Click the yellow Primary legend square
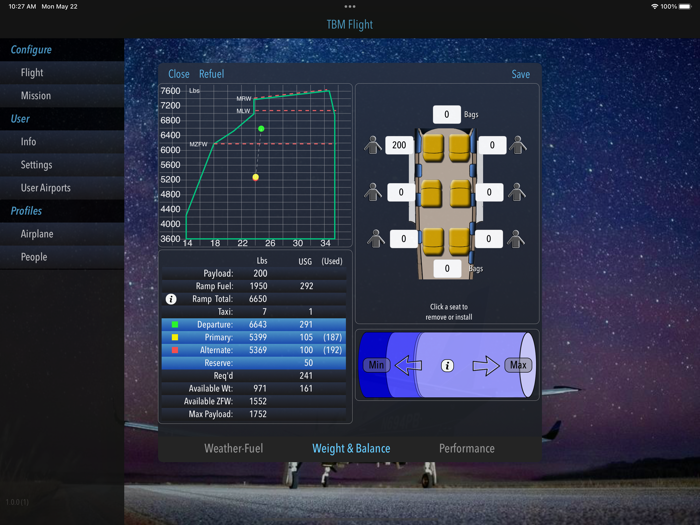This screenshot has height=525, width=700. tap(175, 338)
